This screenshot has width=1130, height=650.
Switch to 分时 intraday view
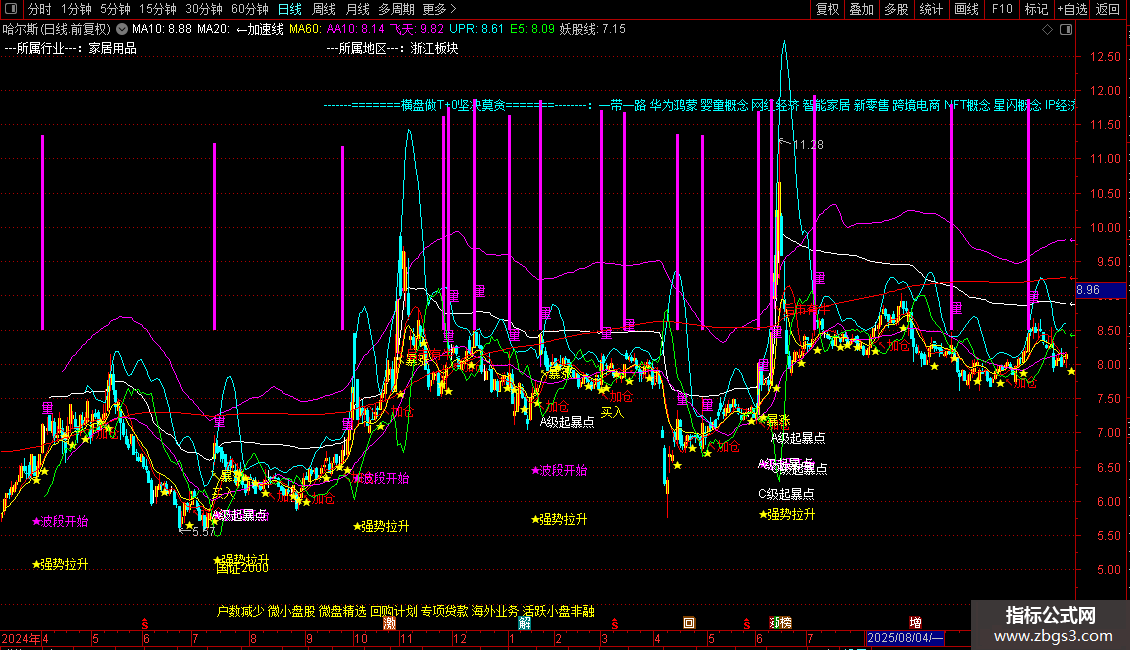tap(40, 9)
